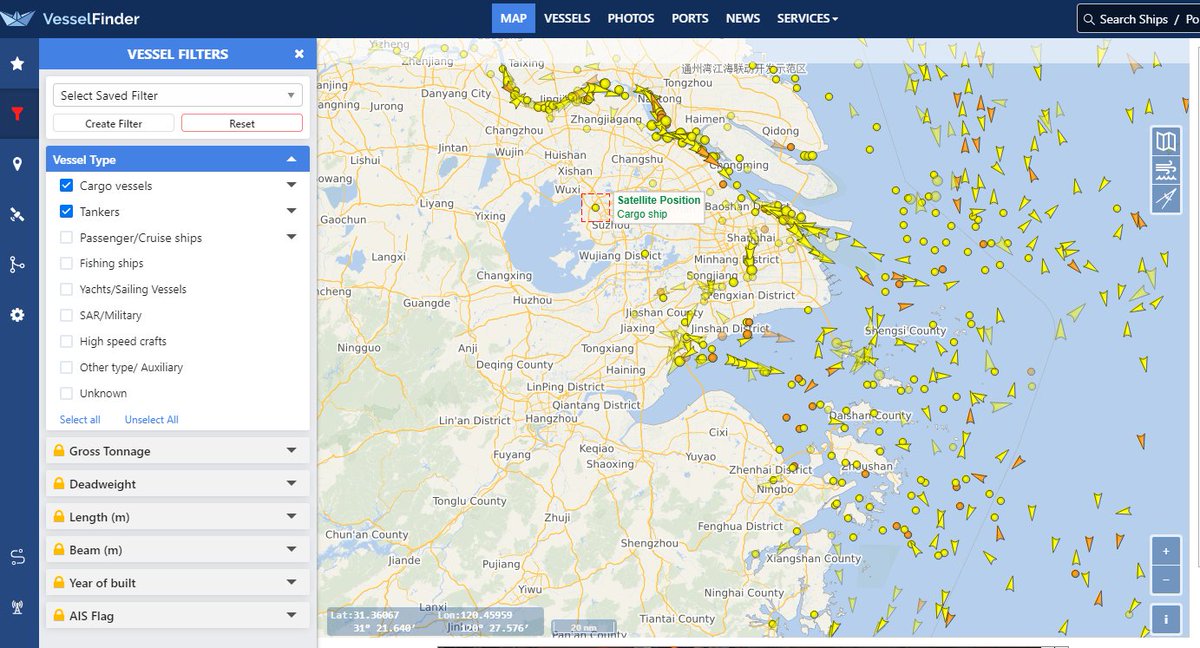
Task: Expand the Gross Tonnage filter
Action: click(x=178, y=451)
